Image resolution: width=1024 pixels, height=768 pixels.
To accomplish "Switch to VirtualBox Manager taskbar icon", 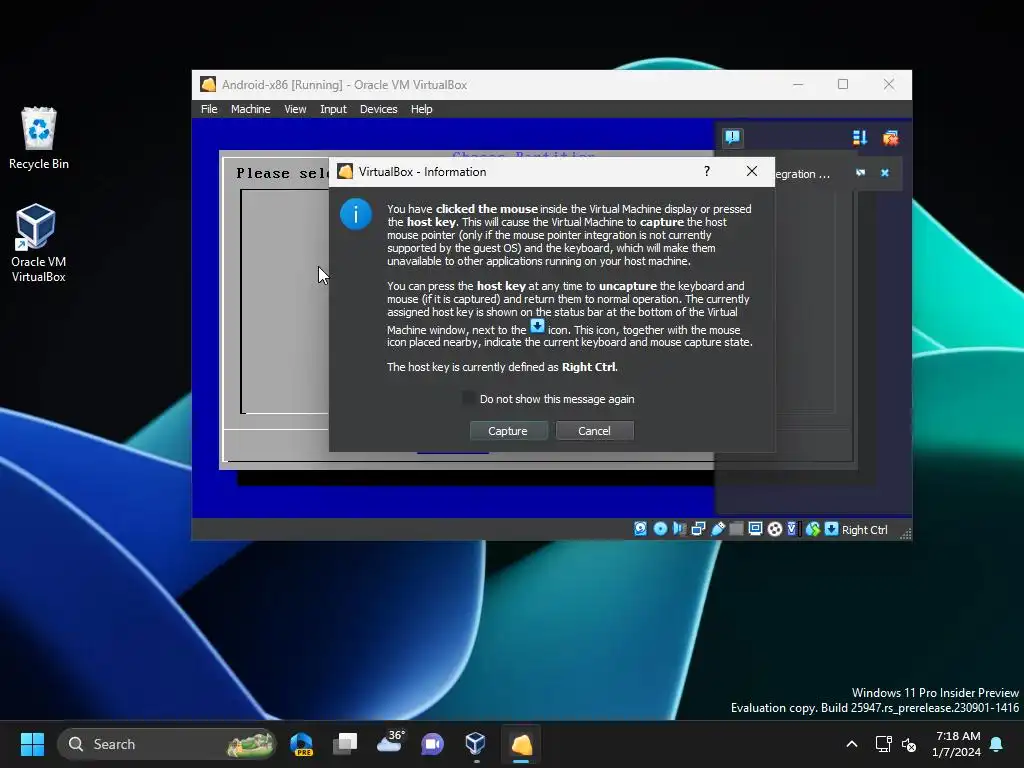I will (476, 744).
